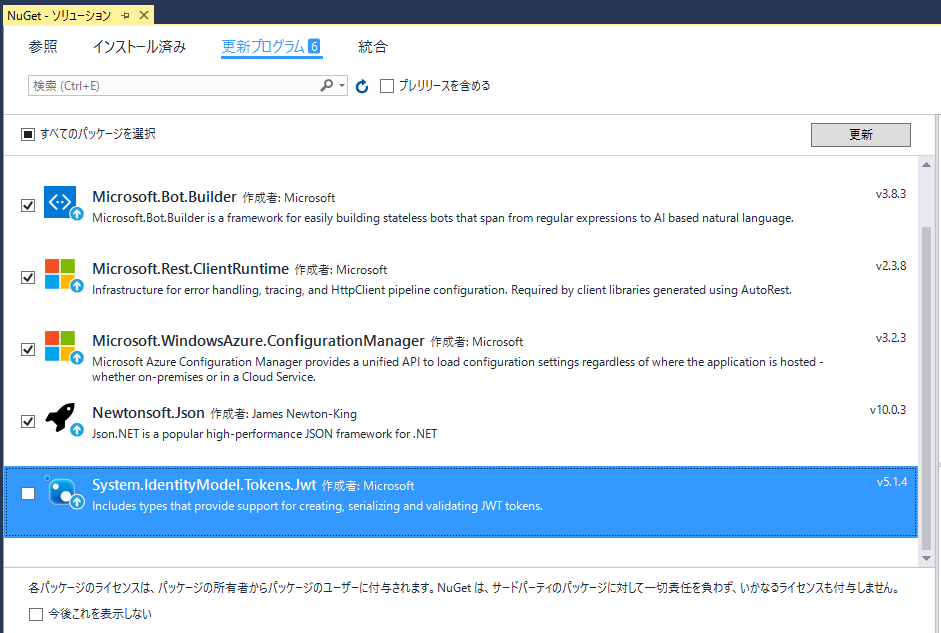
Task: Check the System.IdentityModel.Tokens.Jwt checkbox
Action: pyautogui.click(x=28, y=493)
